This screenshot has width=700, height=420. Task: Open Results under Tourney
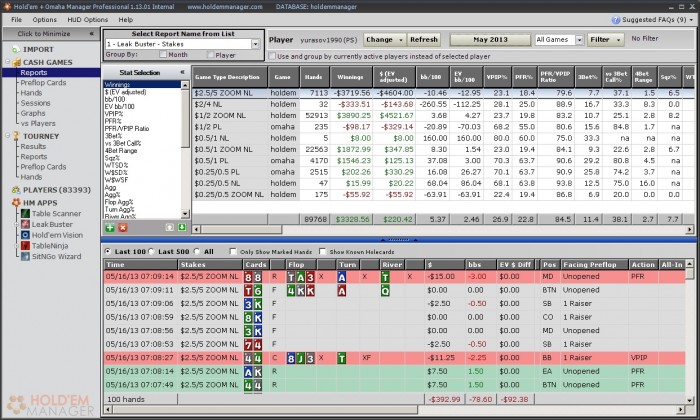tap(33, 146)
